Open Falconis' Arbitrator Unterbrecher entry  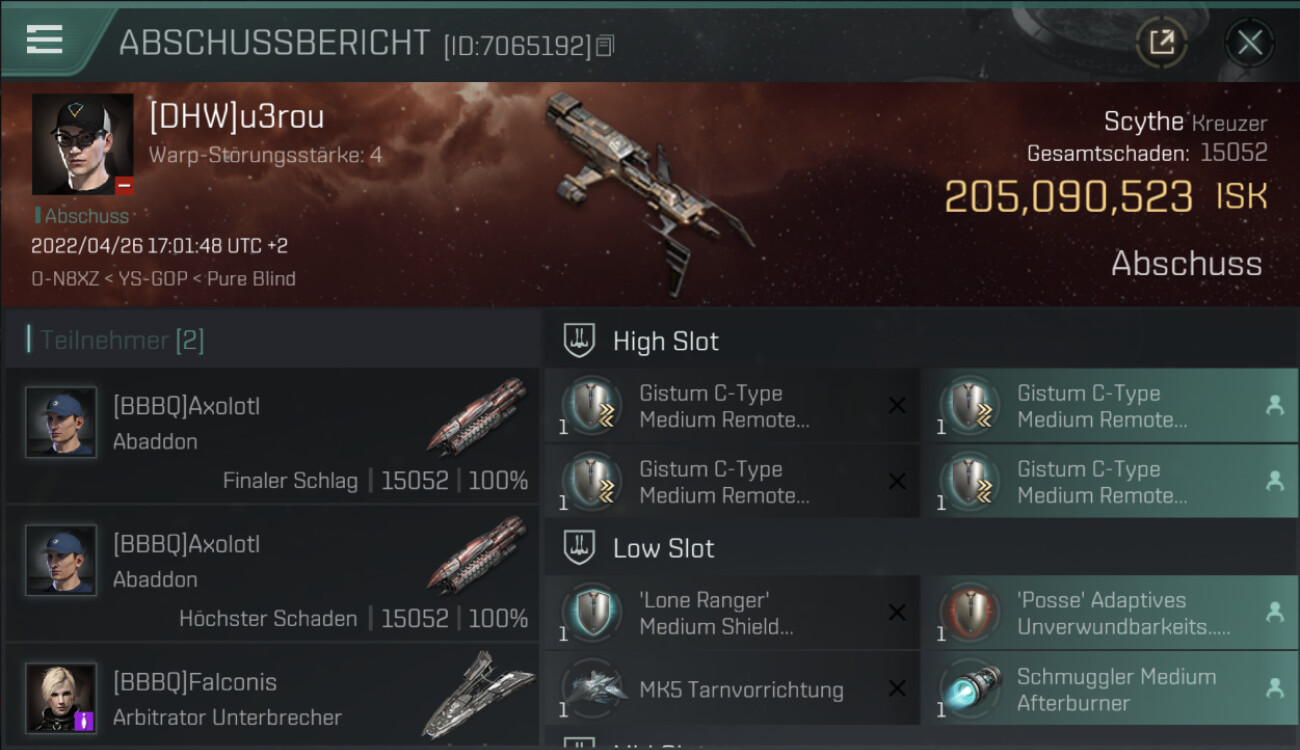272,696
